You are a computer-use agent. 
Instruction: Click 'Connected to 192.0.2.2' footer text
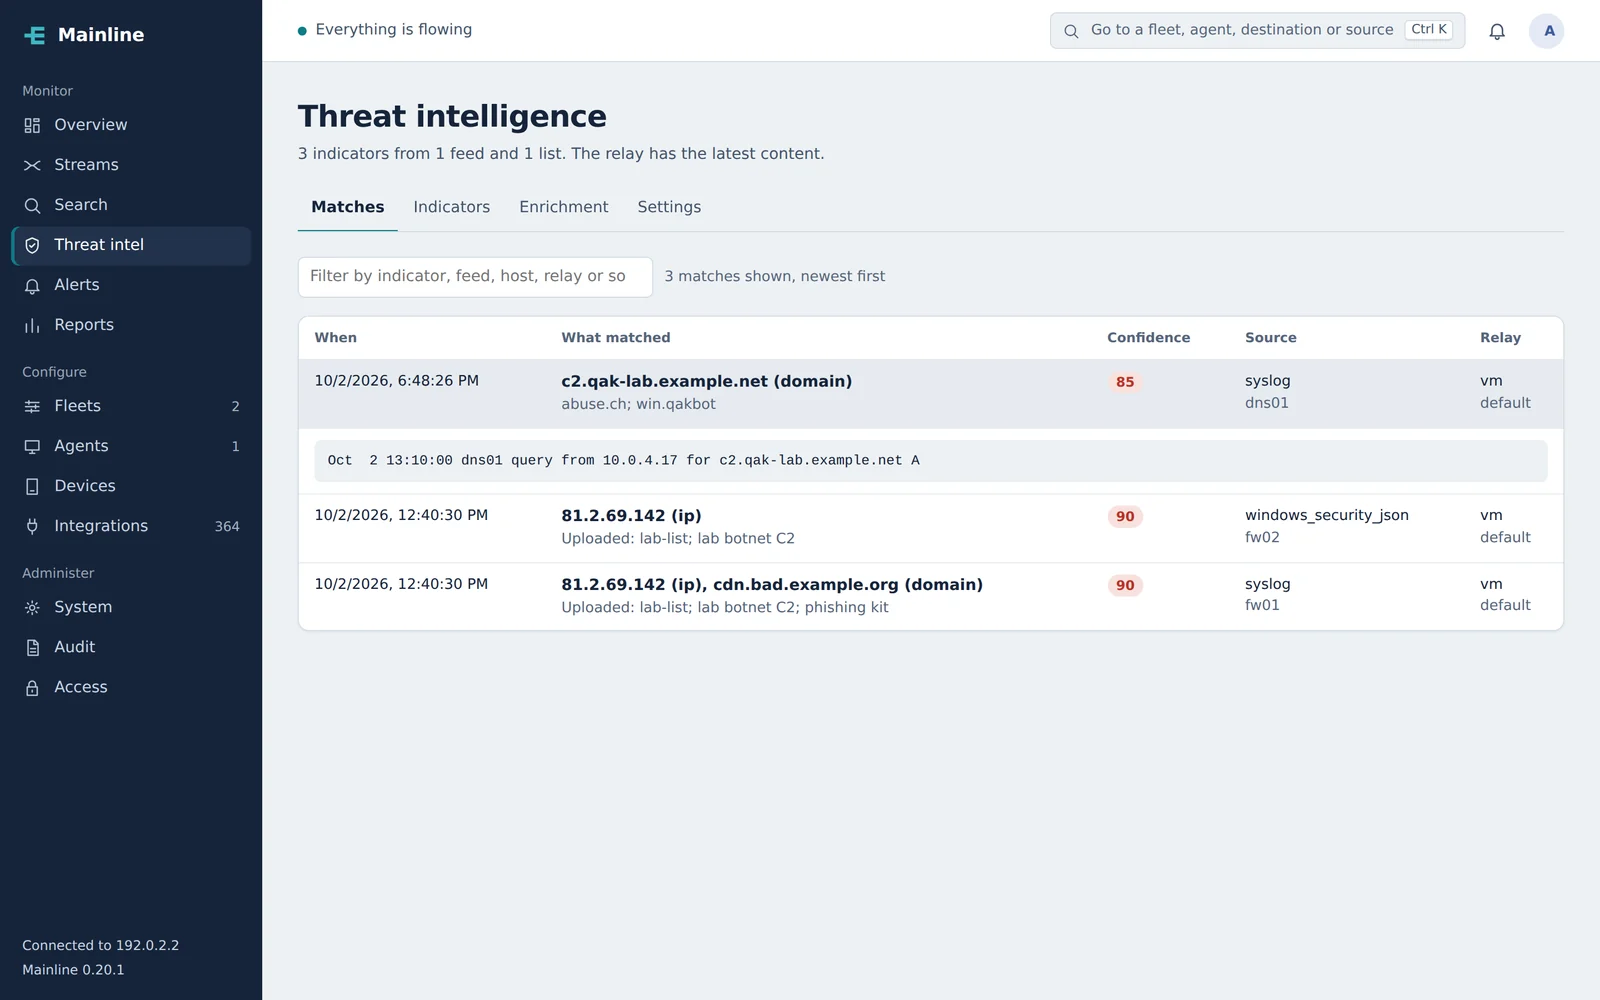[x=100, y=945]
